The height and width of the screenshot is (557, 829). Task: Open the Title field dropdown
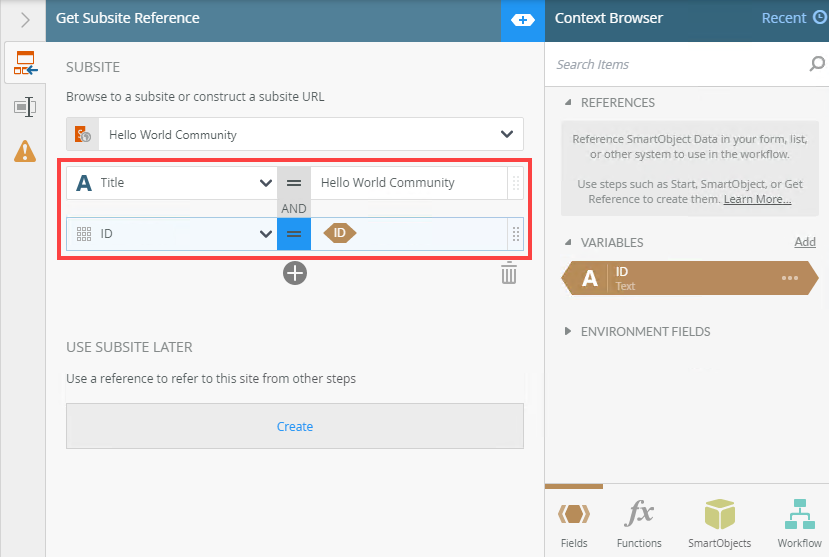coord(265,183)
